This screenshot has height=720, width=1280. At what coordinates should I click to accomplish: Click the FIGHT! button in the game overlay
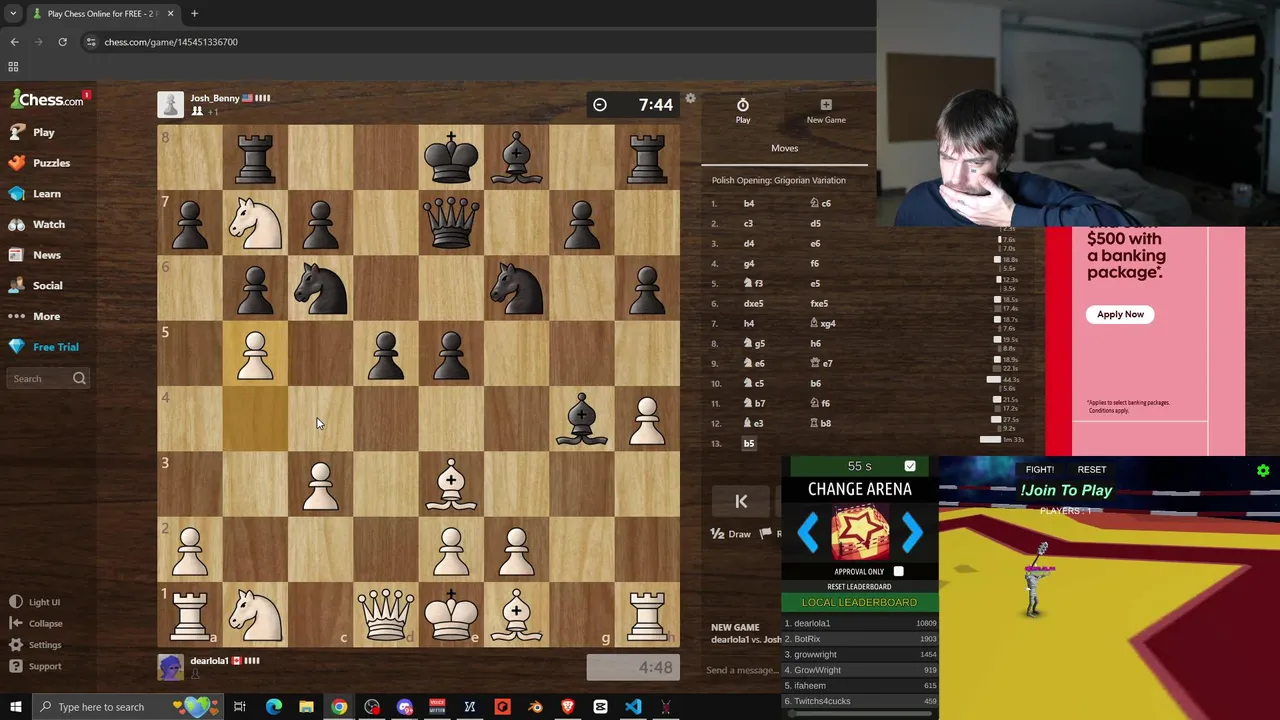(x=1039, y=469)
